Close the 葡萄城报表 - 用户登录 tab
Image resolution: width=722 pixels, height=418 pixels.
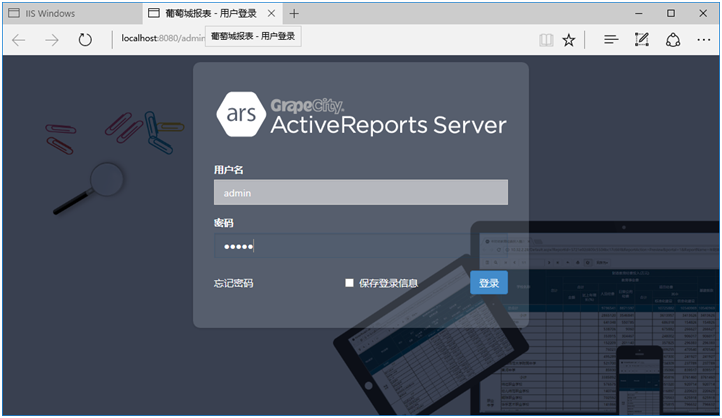tap(272, 13)
